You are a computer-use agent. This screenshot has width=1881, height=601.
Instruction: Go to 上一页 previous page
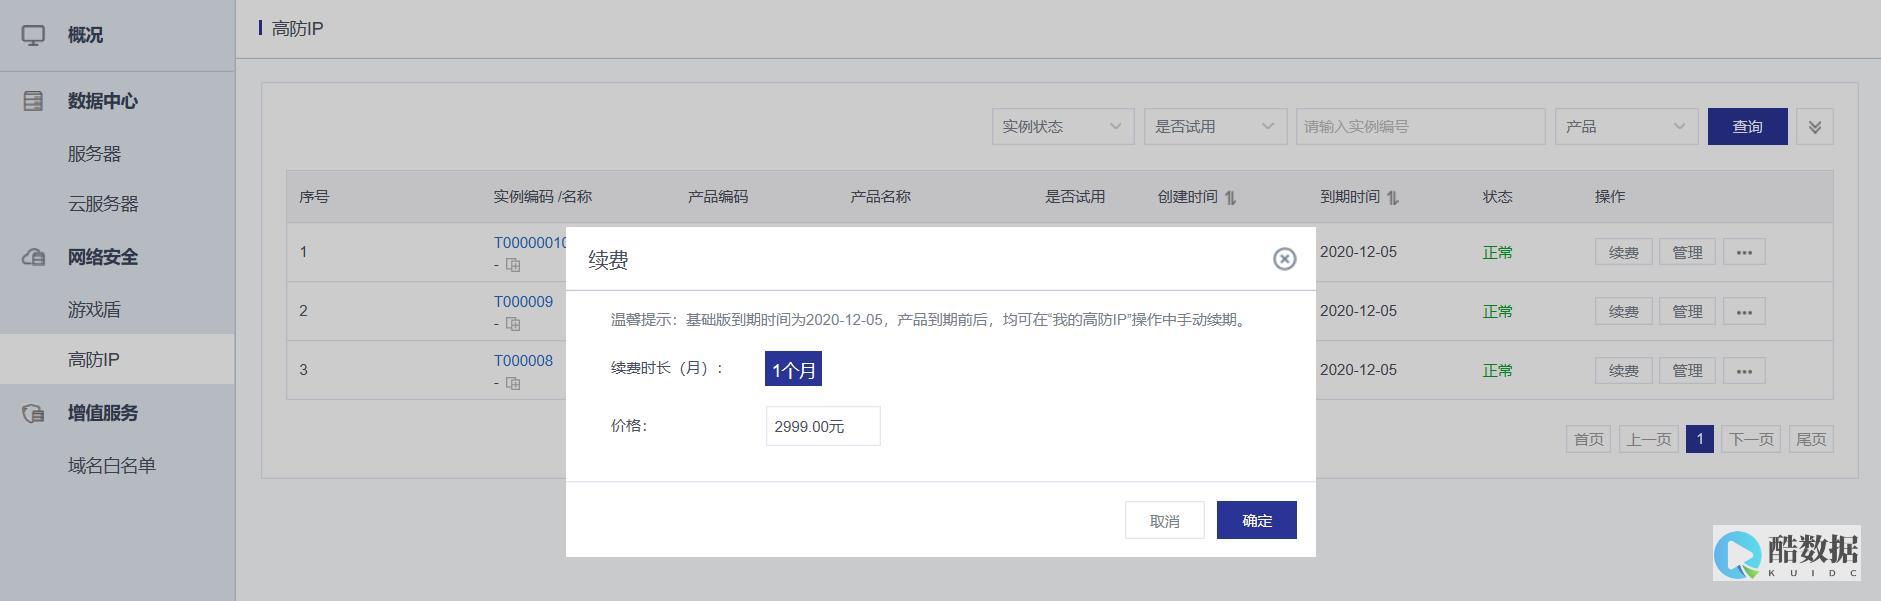1648,439
